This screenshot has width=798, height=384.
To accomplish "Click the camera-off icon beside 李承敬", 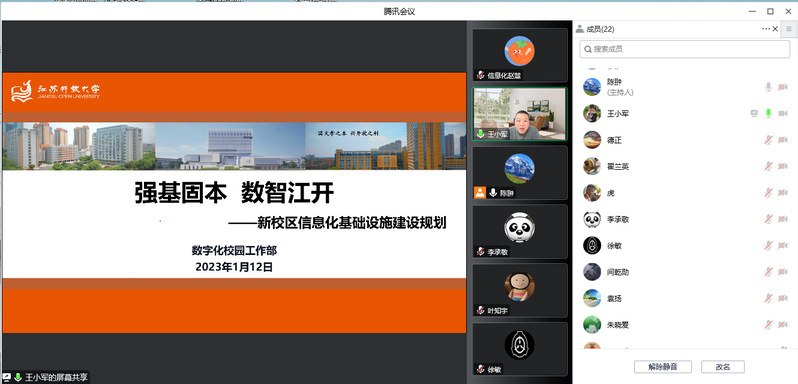I will coord(783,219).
